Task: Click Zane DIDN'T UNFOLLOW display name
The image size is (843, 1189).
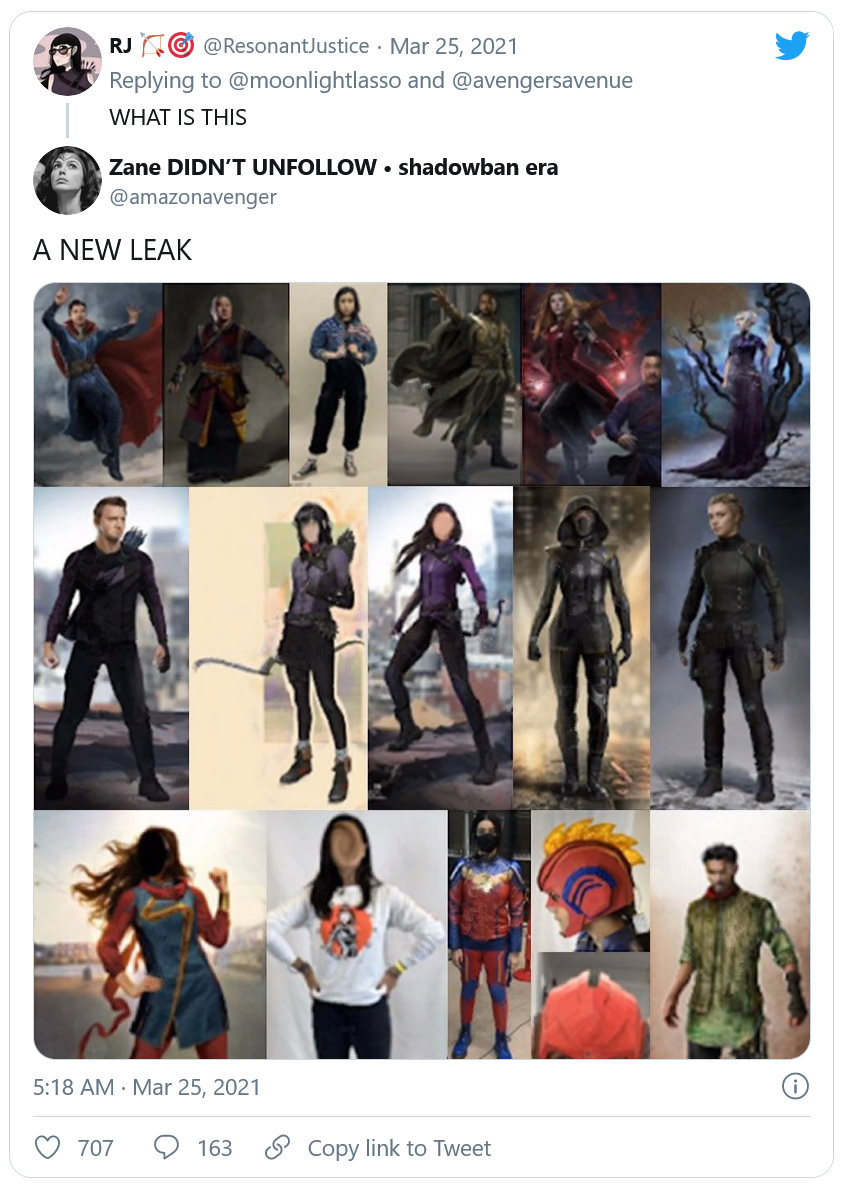Action: pos(243,167)
